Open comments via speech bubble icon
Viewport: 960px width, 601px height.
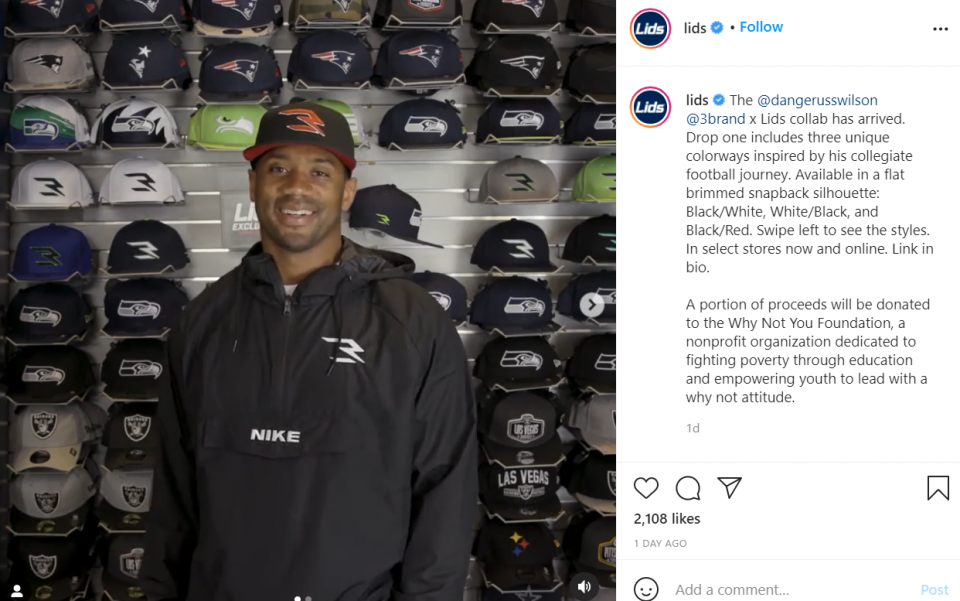688,488
